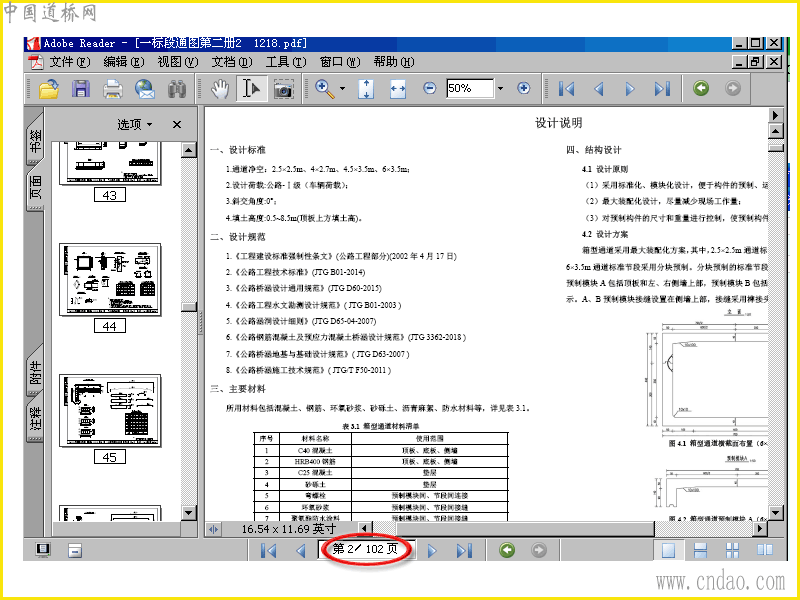Screen dimensions: 800x600
Task: Open the 编辑 menu
Action: pyautogui.click(x=123, y=62)
